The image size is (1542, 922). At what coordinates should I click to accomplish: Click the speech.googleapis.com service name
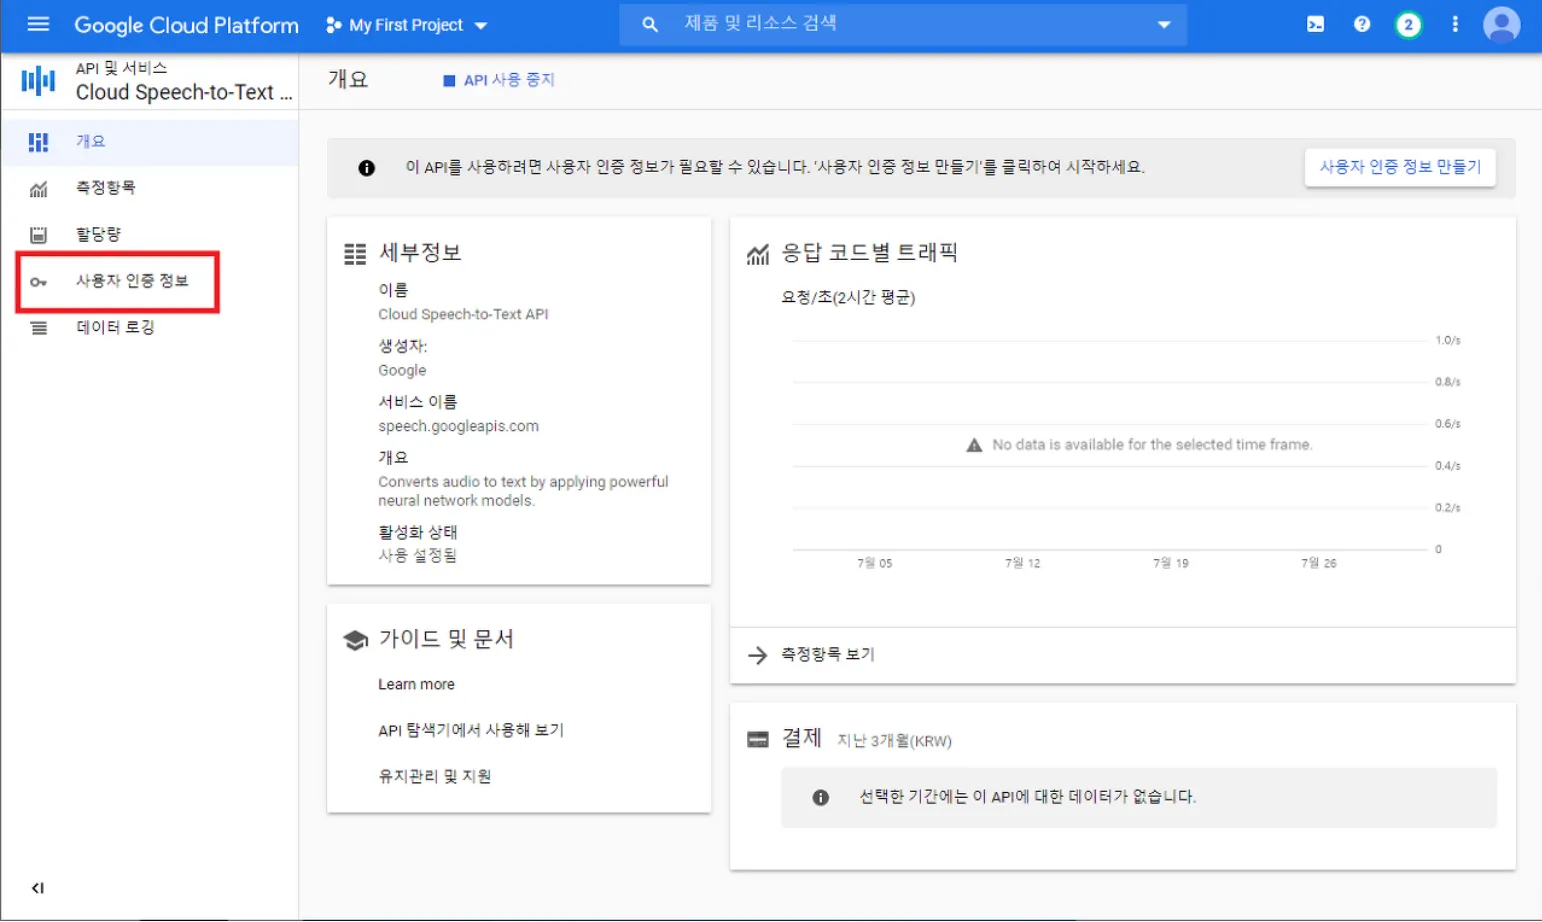point(458,427)
